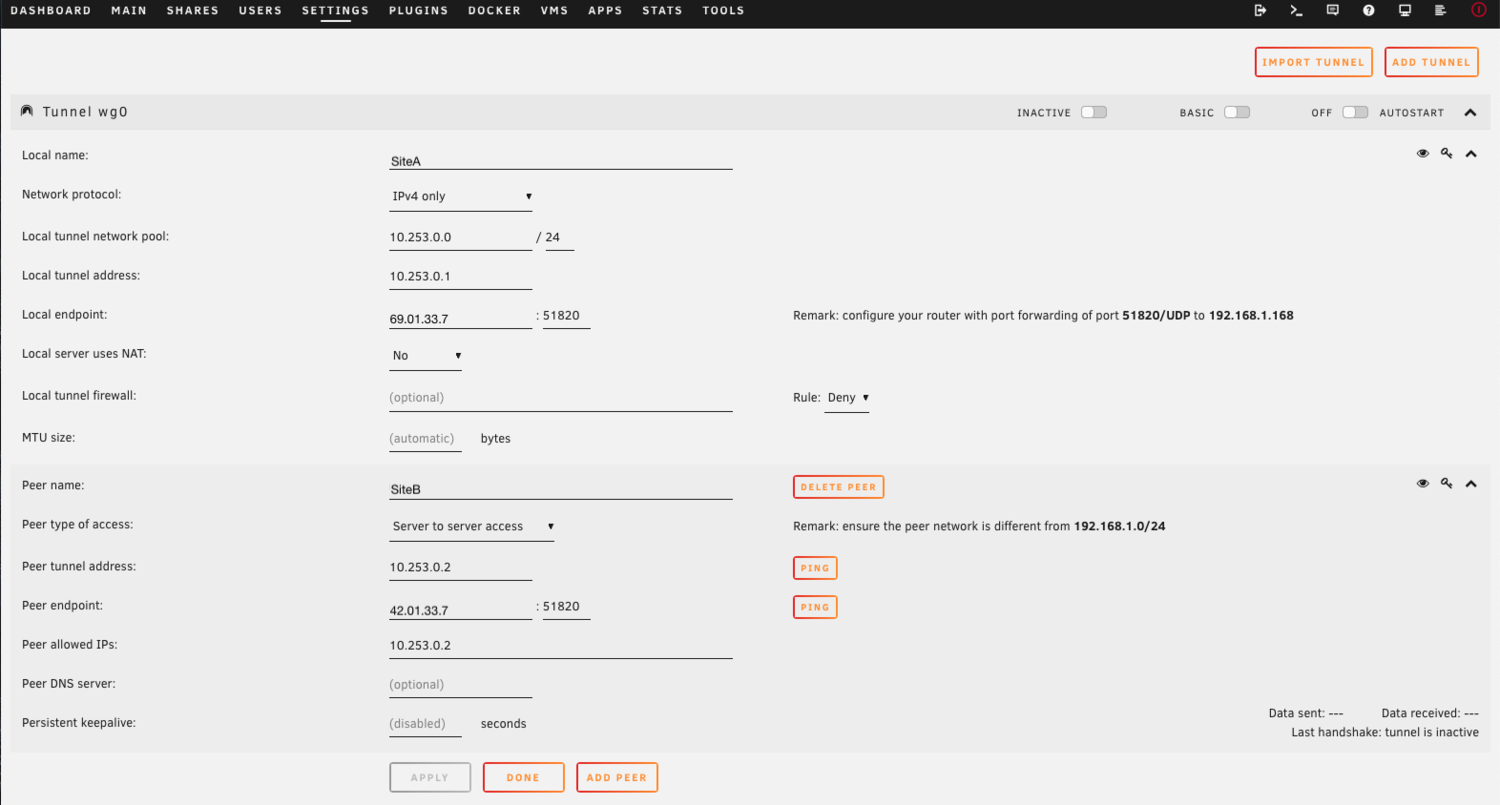This screenshot has height=805, width=1500.
Task: Click the Import Tunnel button
Action: (1313, 62)
